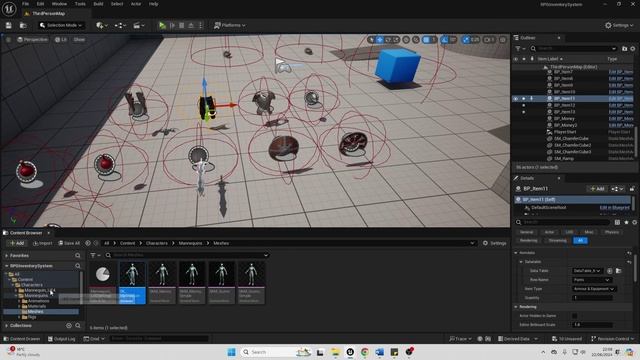Open the Help menu
The width and height of the screenshot is (640, 360).
point(153,4)
